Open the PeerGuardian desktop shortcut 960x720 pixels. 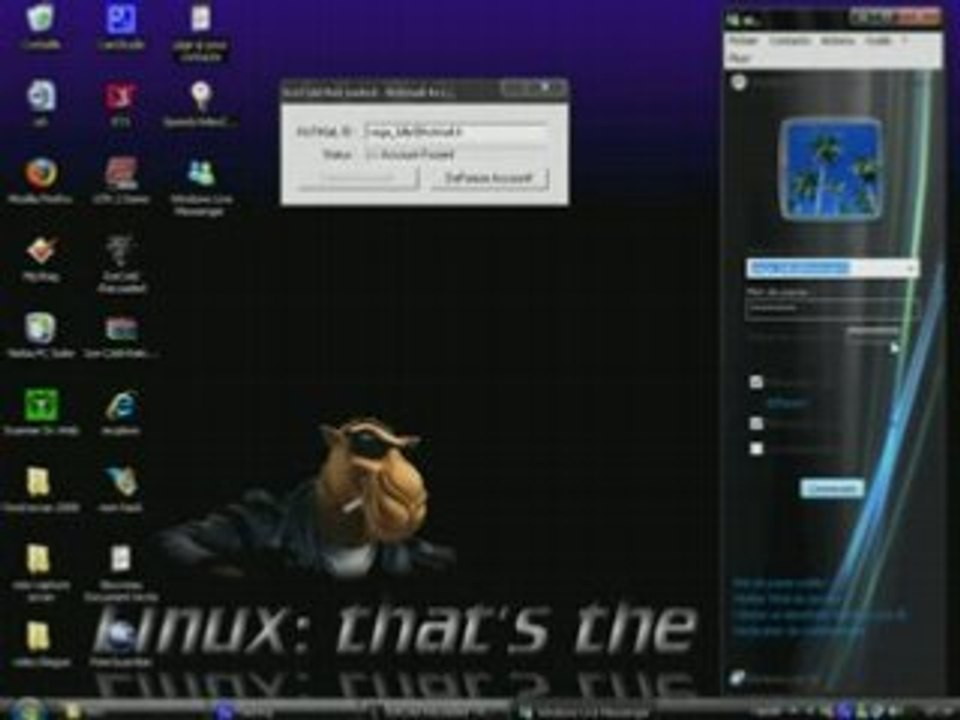coord(121,643)
